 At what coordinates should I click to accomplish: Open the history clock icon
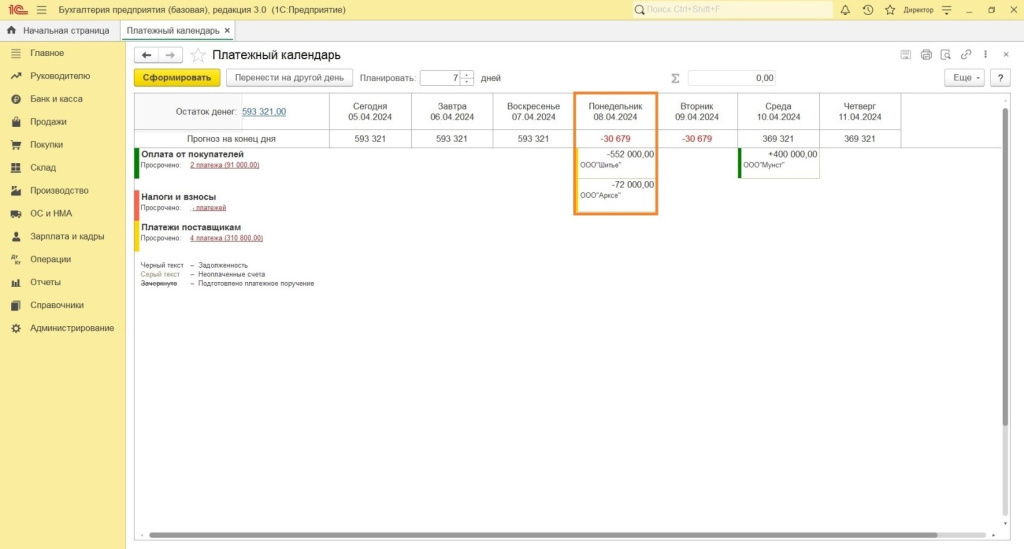click(x=867, y=10)
